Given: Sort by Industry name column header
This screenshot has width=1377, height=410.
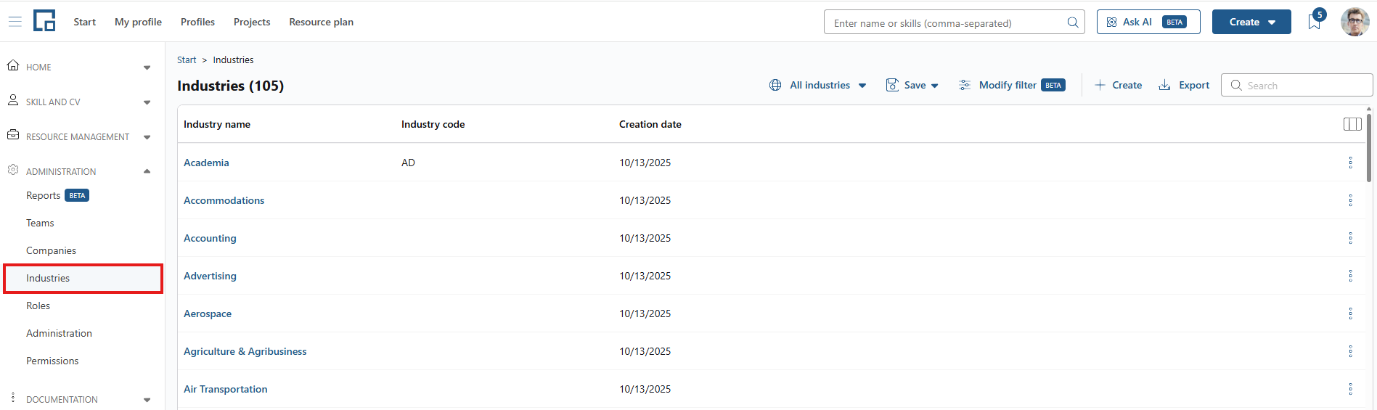Looking at the screenshot, I should [x=217, y=124].
